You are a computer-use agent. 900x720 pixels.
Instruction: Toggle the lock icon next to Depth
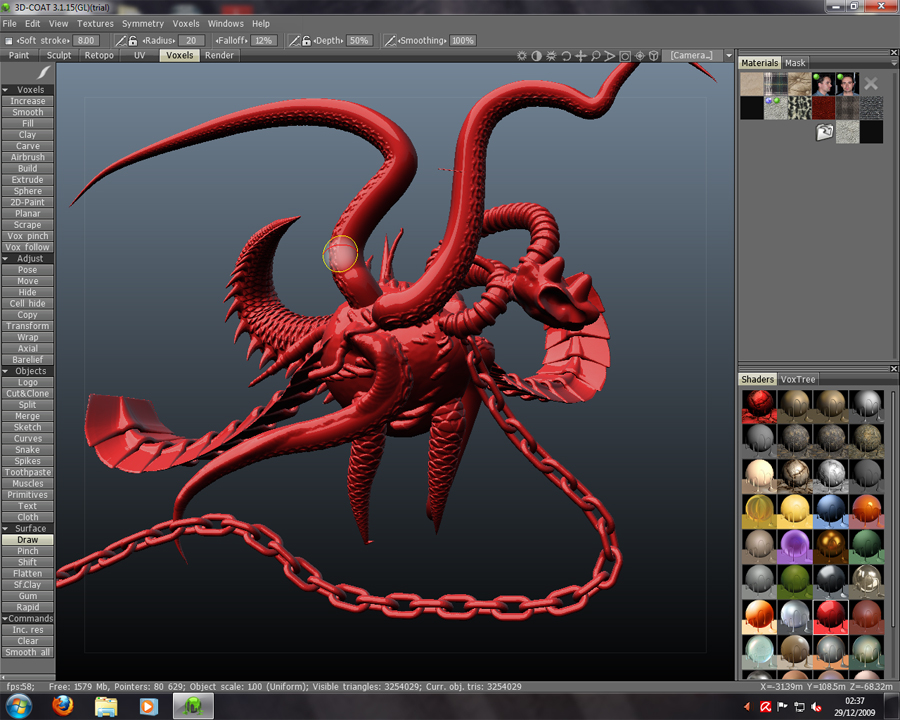pos(307,41)
